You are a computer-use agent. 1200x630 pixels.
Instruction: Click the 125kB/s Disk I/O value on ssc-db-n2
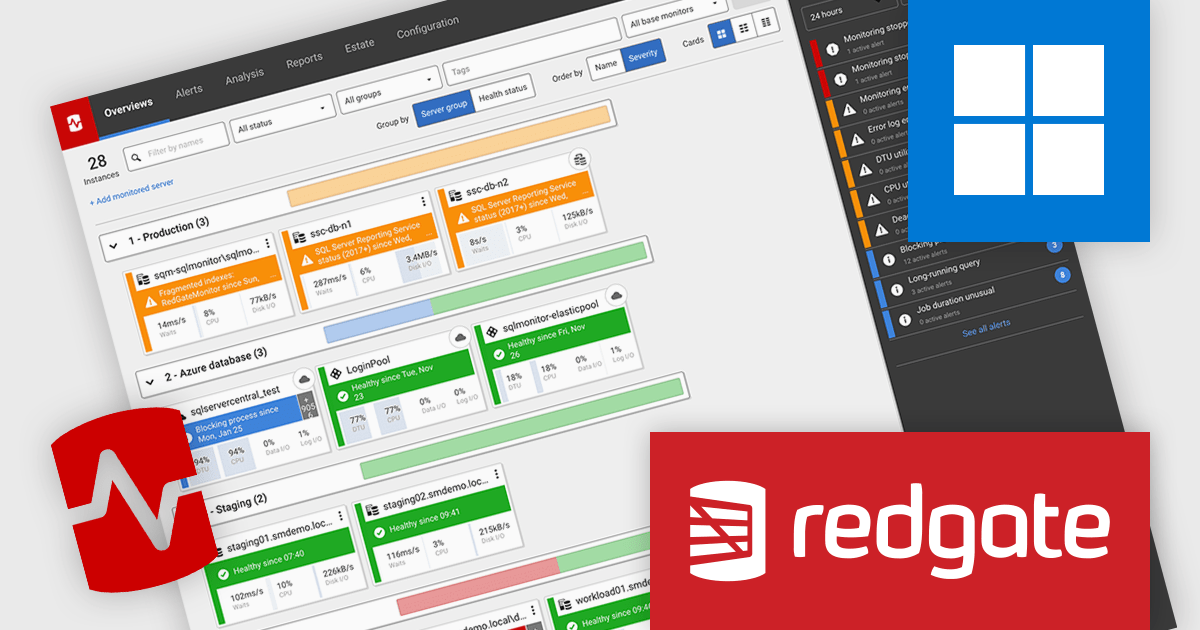[x=575, y=214]
